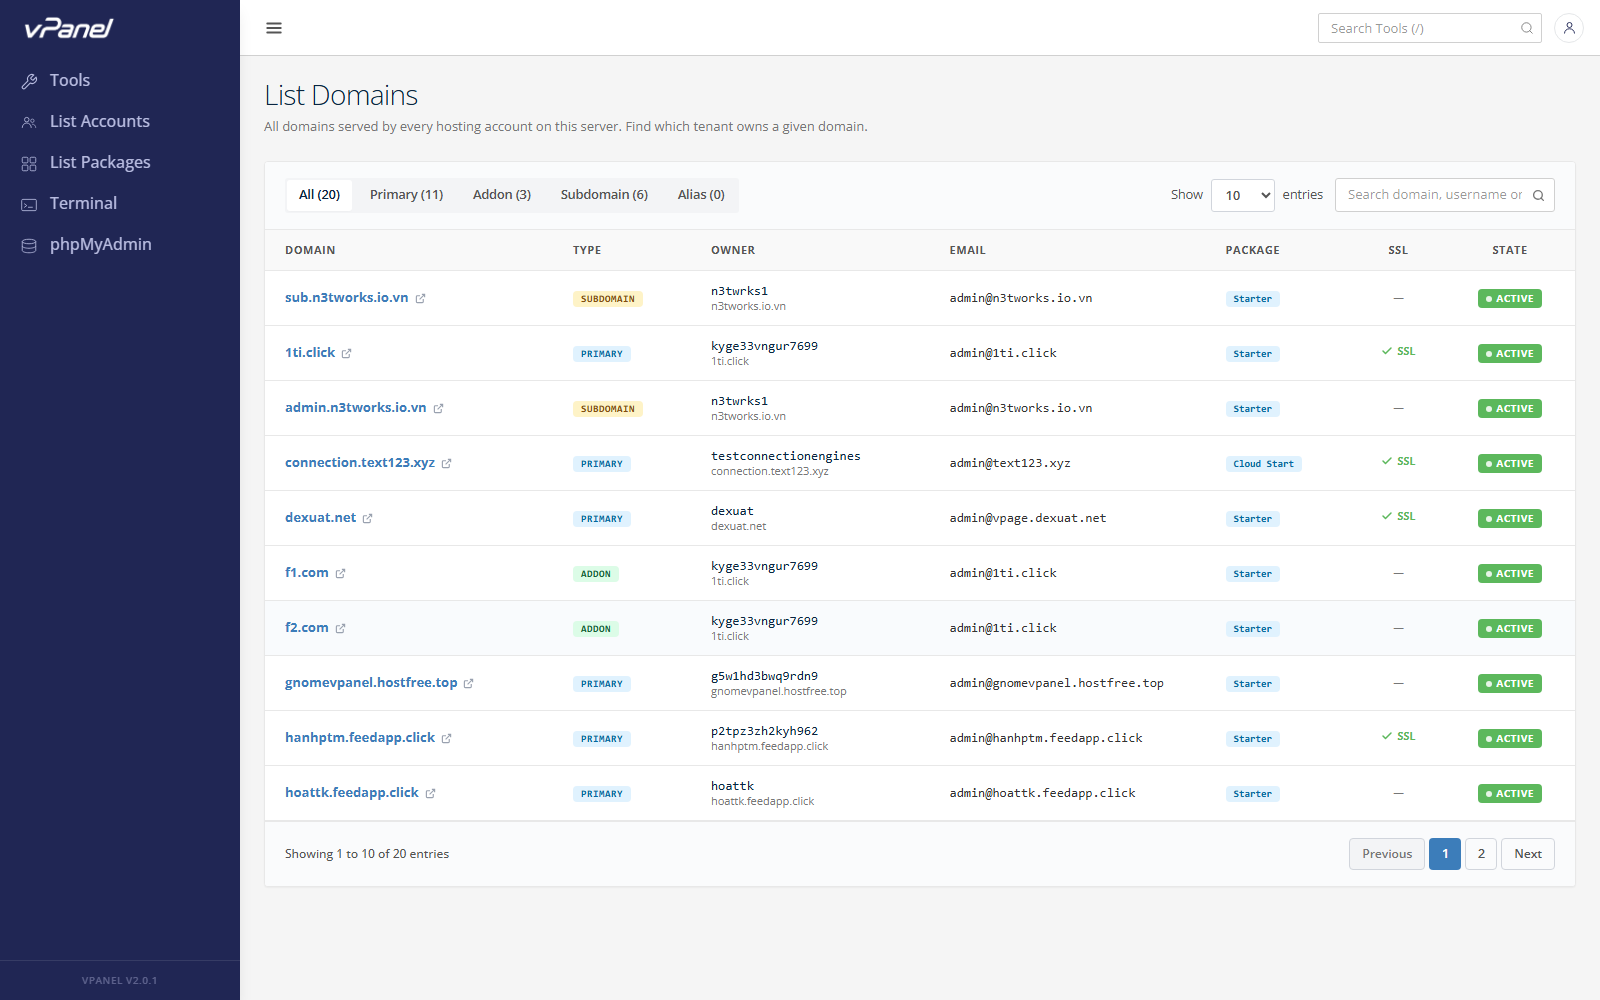The width and height of the screenshot is (1600, 1000).
Task: Click the search icon in Search Tools
Action: click(1527, 28)
